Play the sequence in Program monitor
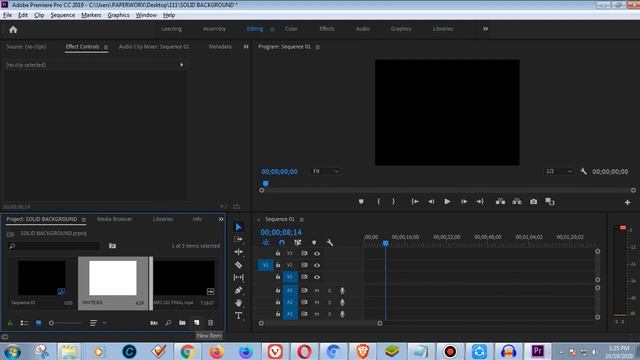This screenshot has height=360, width=640. point(447,202)
